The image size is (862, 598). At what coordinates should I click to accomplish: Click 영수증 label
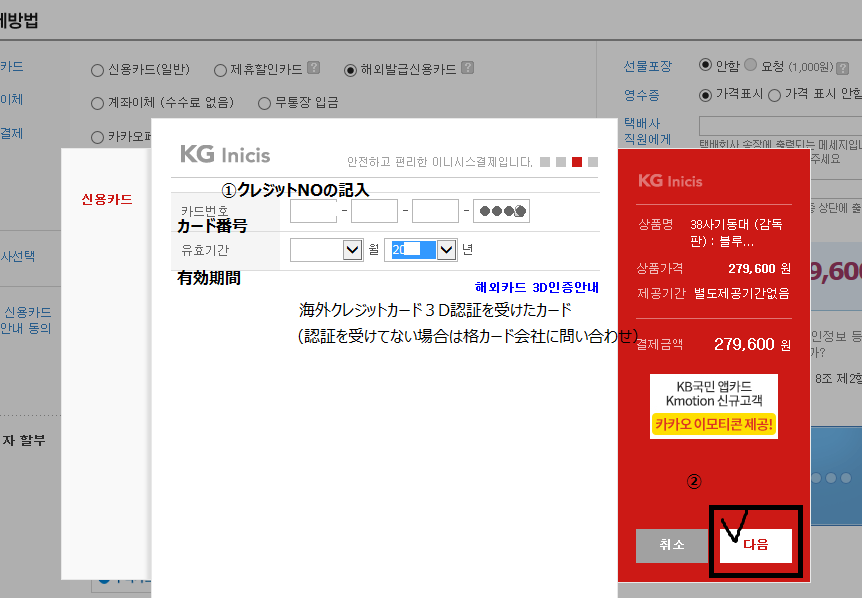tap(642, 96)
